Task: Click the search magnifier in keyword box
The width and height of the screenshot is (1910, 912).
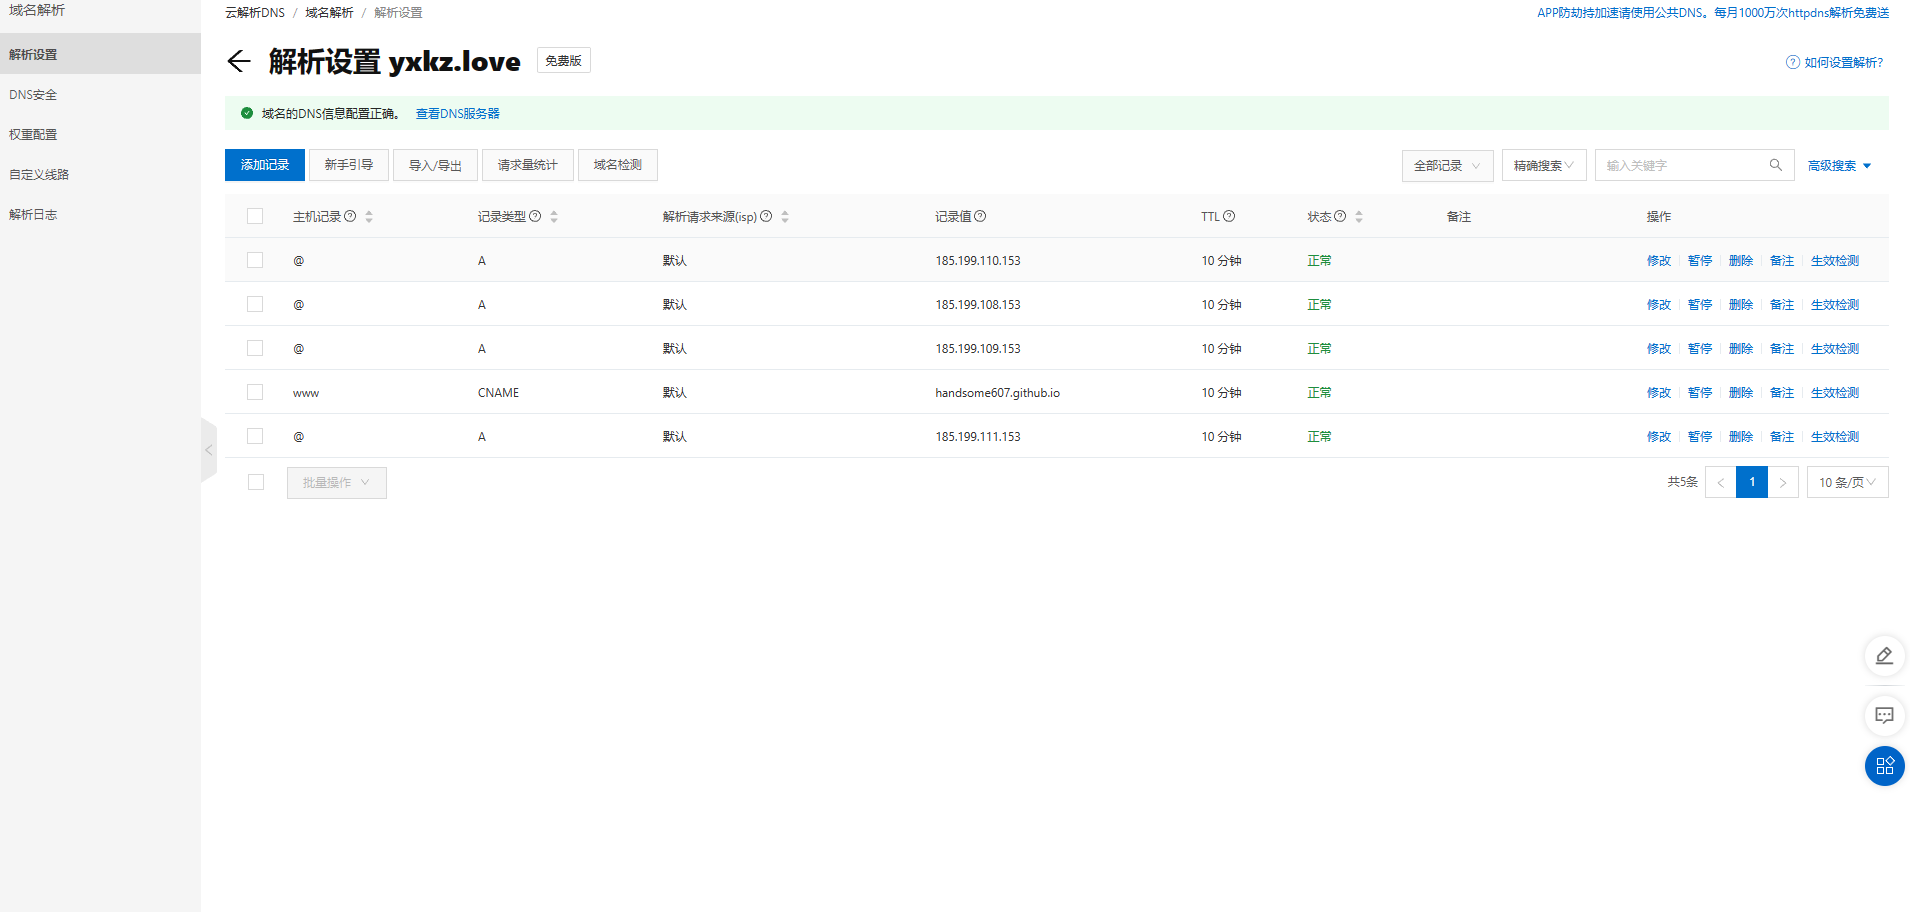Action: click(x=1776, y=165)
